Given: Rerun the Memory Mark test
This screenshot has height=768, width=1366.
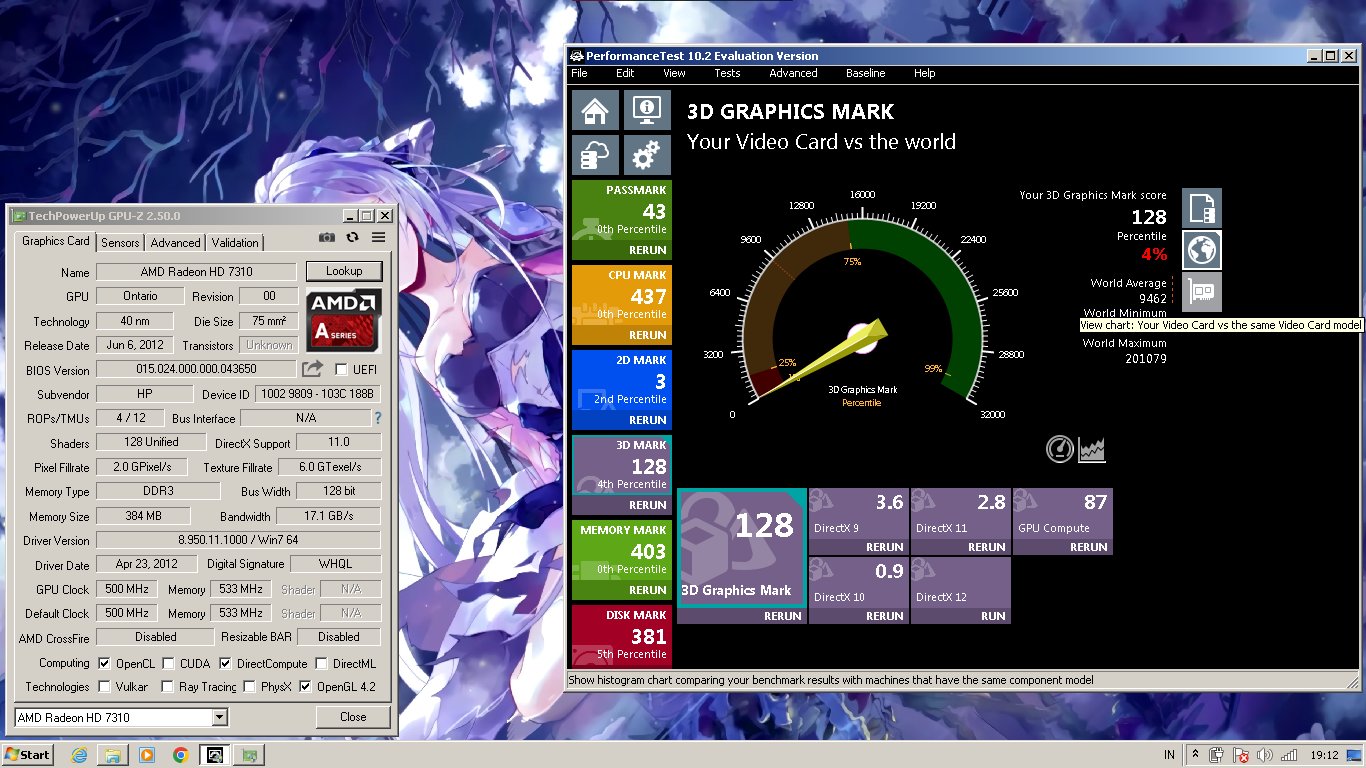Looking at the screenshot, I should pyautogui.click(x=648, y=590).
